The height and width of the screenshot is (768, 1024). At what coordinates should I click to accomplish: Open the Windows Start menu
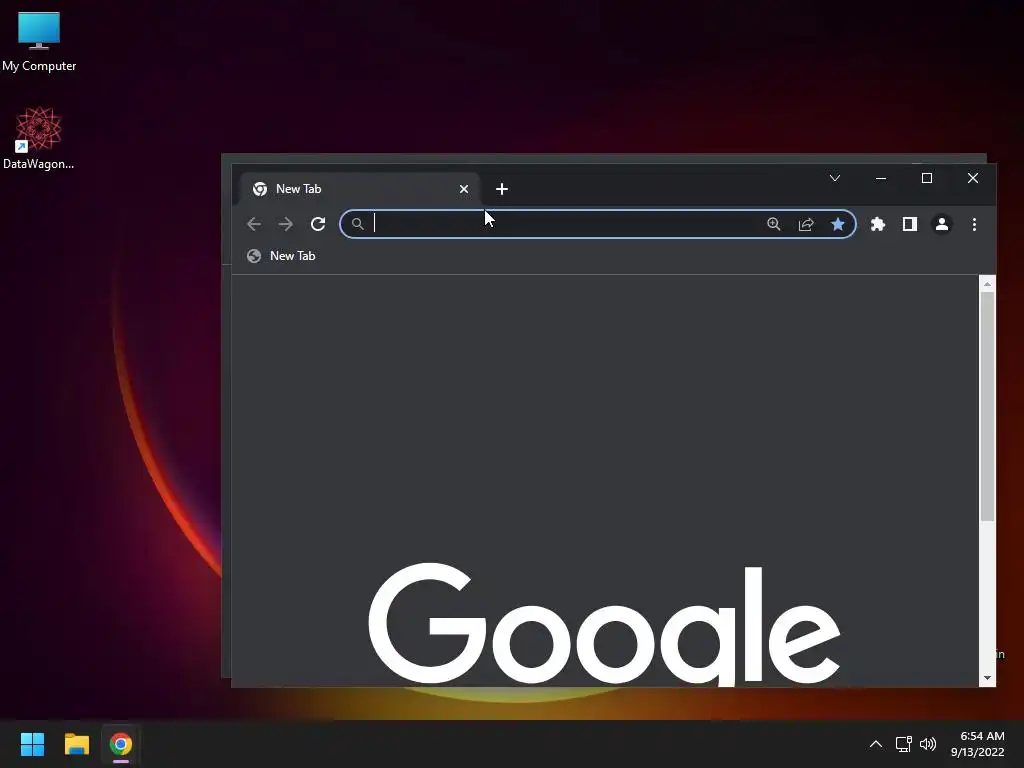[32, 744]
